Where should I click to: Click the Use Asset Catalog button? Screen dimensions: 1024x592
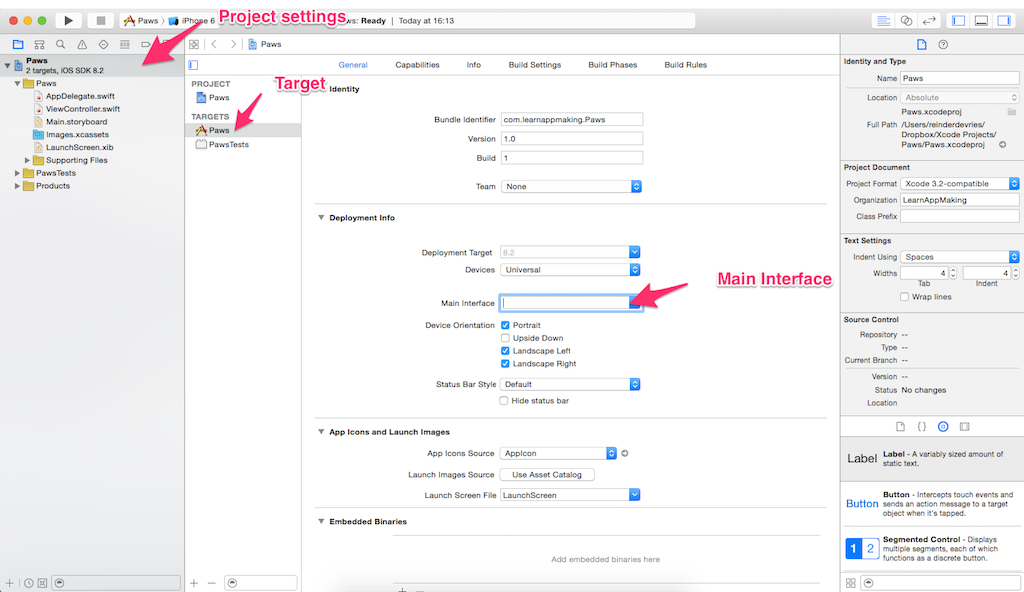[546, 475]
